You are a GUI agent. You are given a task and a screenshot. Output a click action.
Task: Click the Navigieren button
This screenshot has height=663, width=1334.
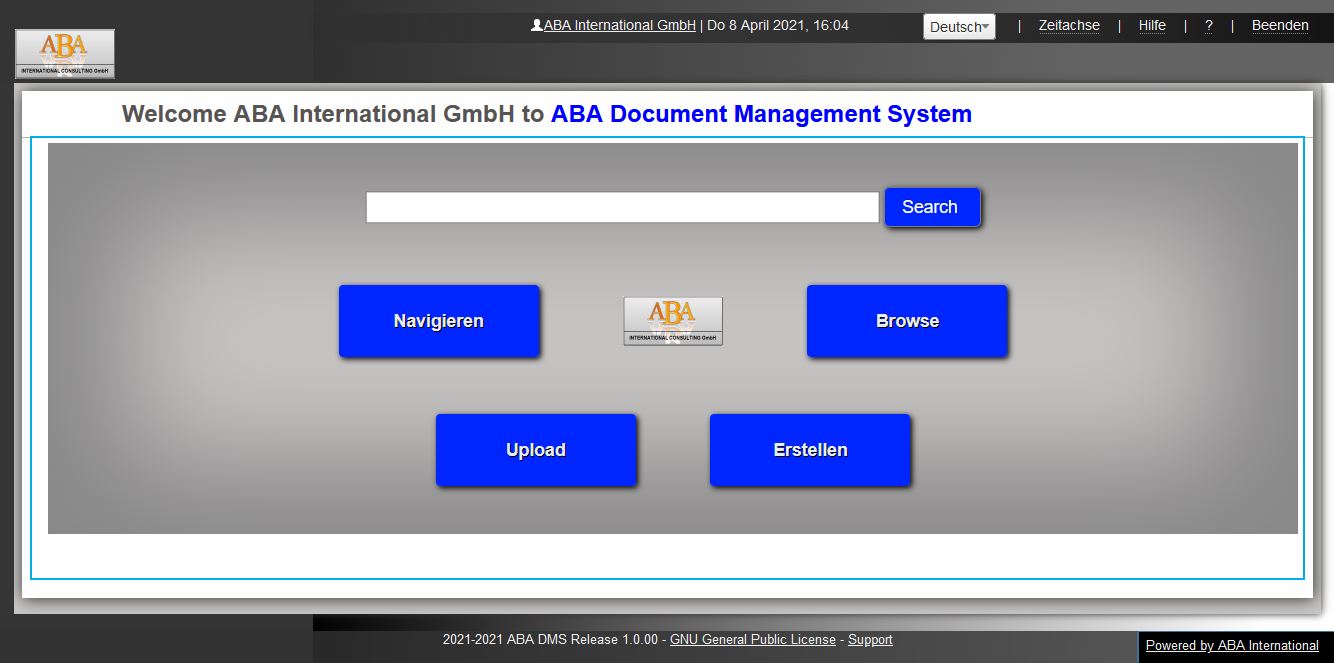[x=439, y=321]
